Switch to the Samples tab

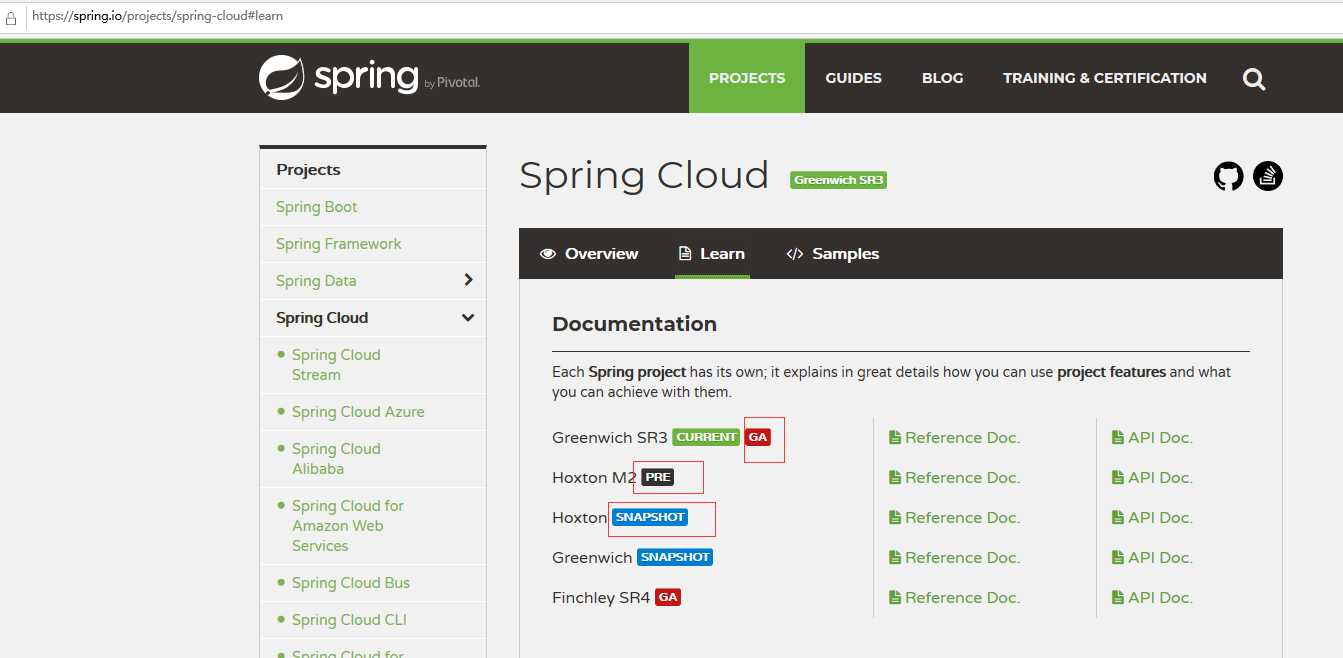(x=833, y=253)
